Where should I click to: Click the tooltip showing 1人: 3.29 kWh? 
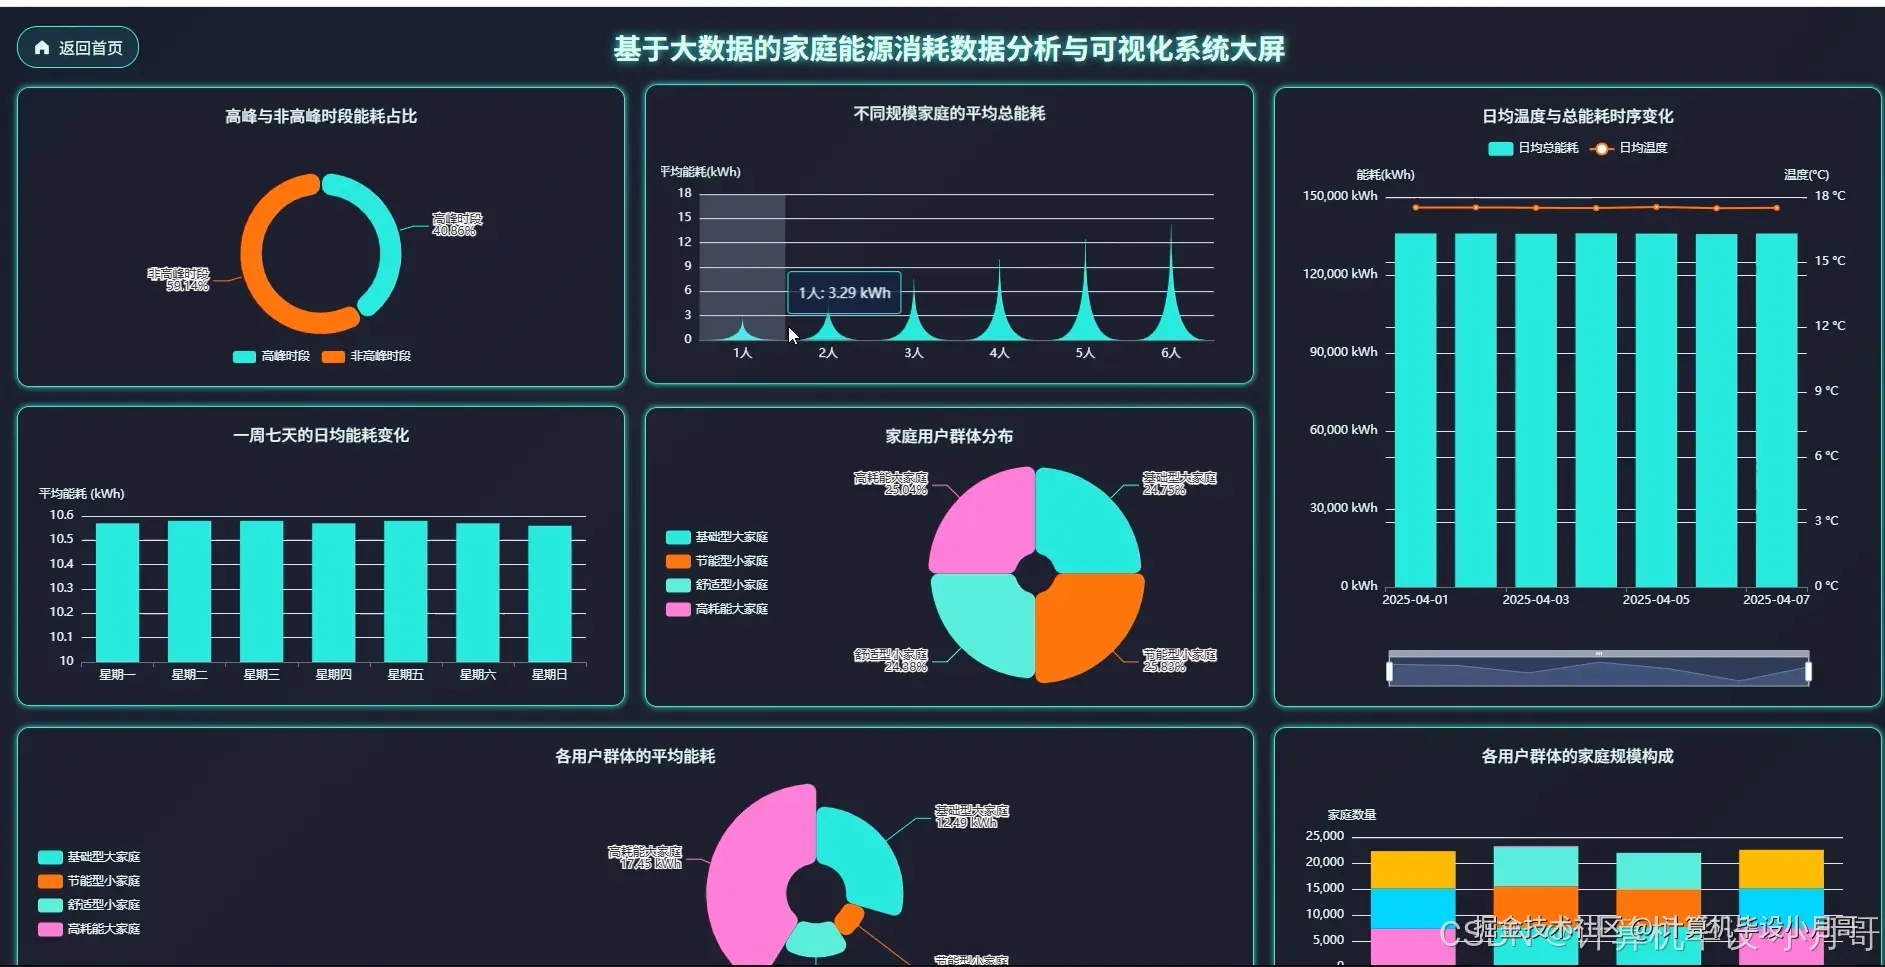coord(843,291)
